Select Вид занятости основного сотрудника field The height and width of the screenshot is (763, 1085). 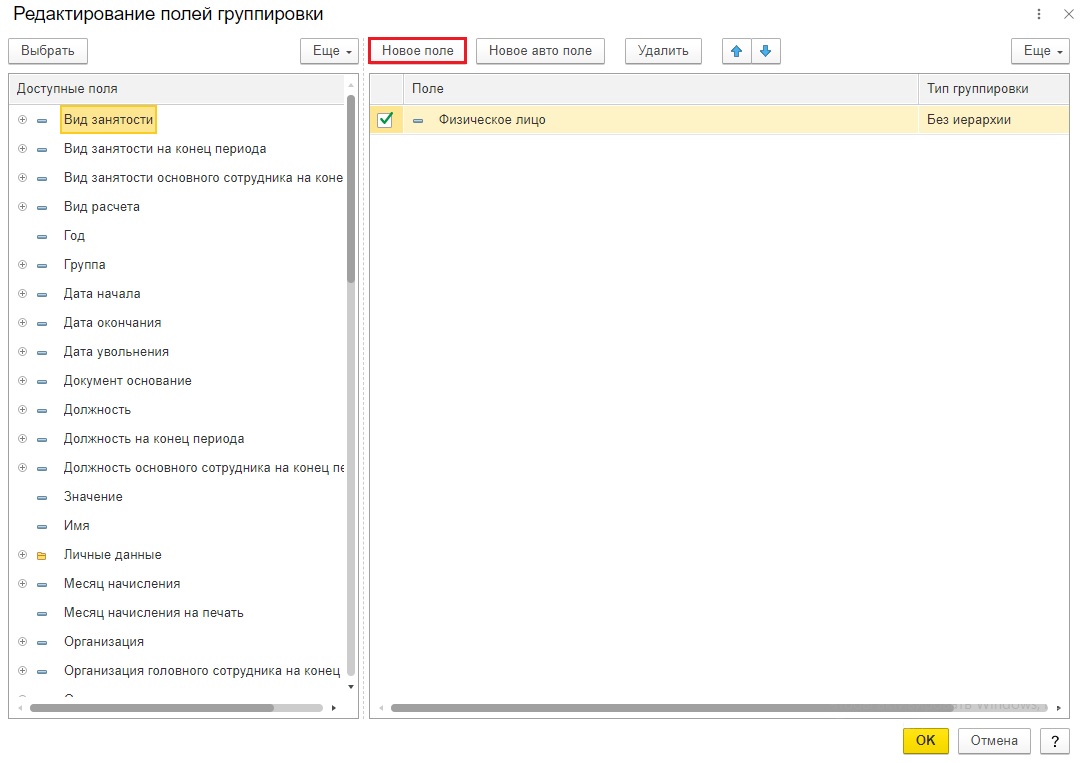point(203,178)
